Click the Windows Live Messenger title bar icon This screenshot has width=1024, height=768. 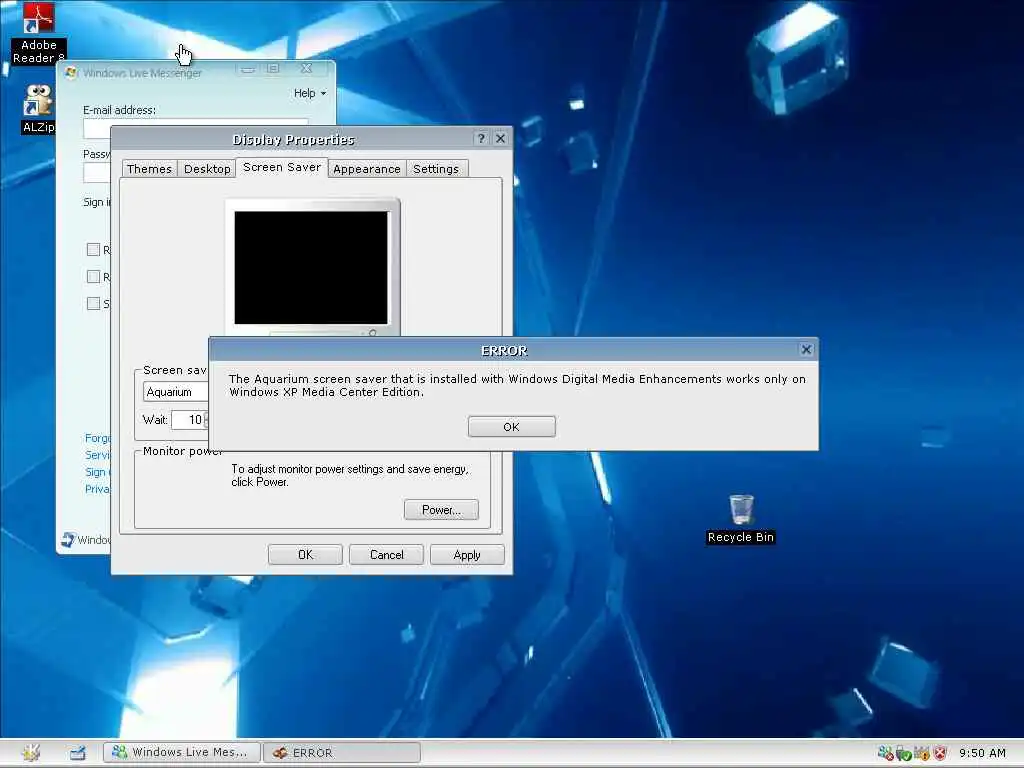[71, 72]
